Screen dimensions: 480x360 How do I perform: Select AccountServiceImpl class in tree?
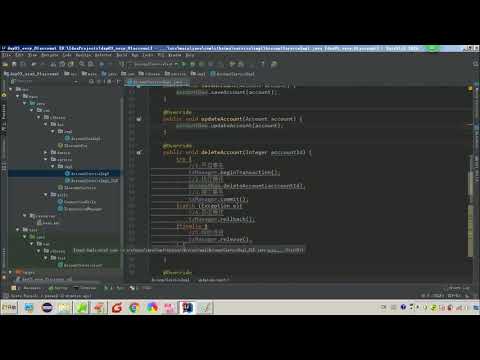(x=87, y=173)
